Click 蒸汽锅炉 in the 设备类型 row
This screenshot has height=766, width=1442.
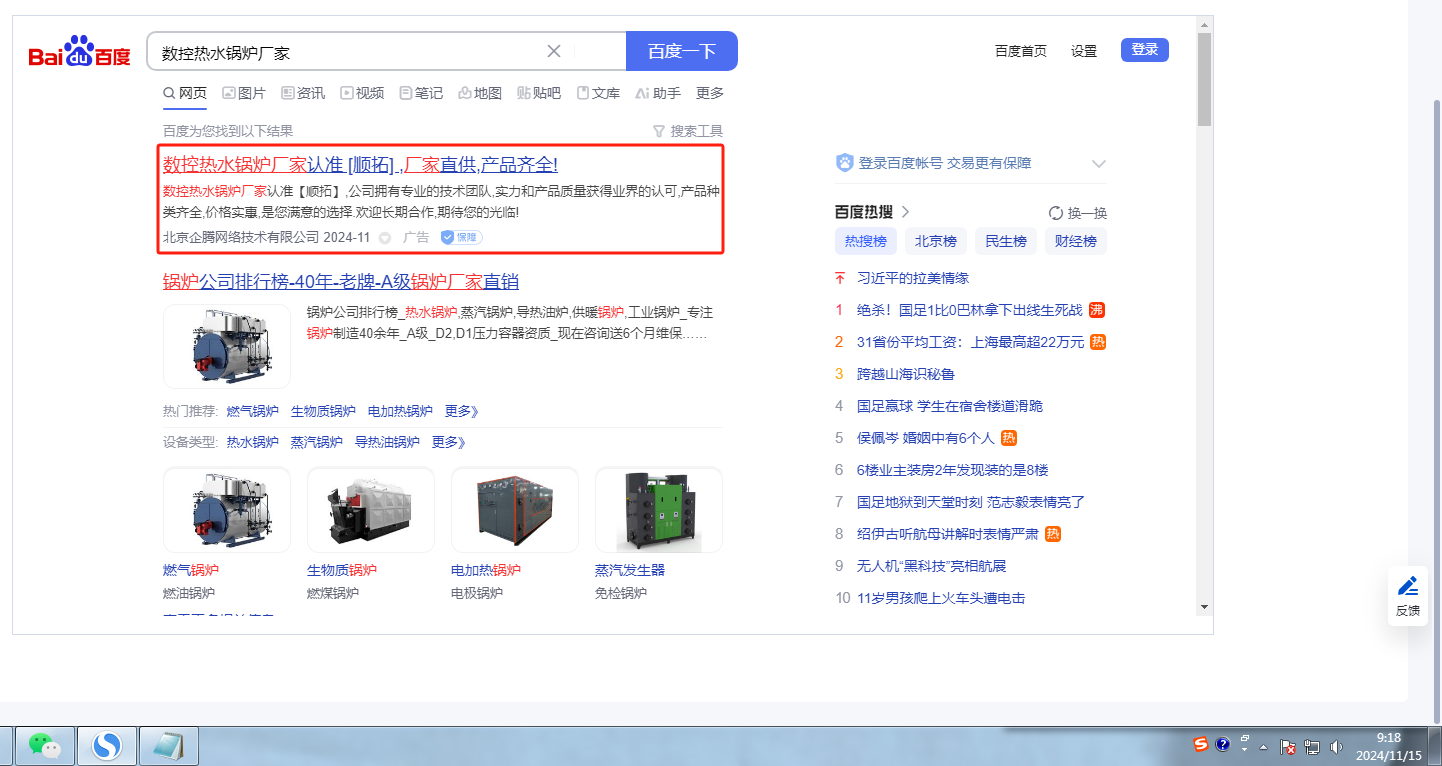click(317, 442)
